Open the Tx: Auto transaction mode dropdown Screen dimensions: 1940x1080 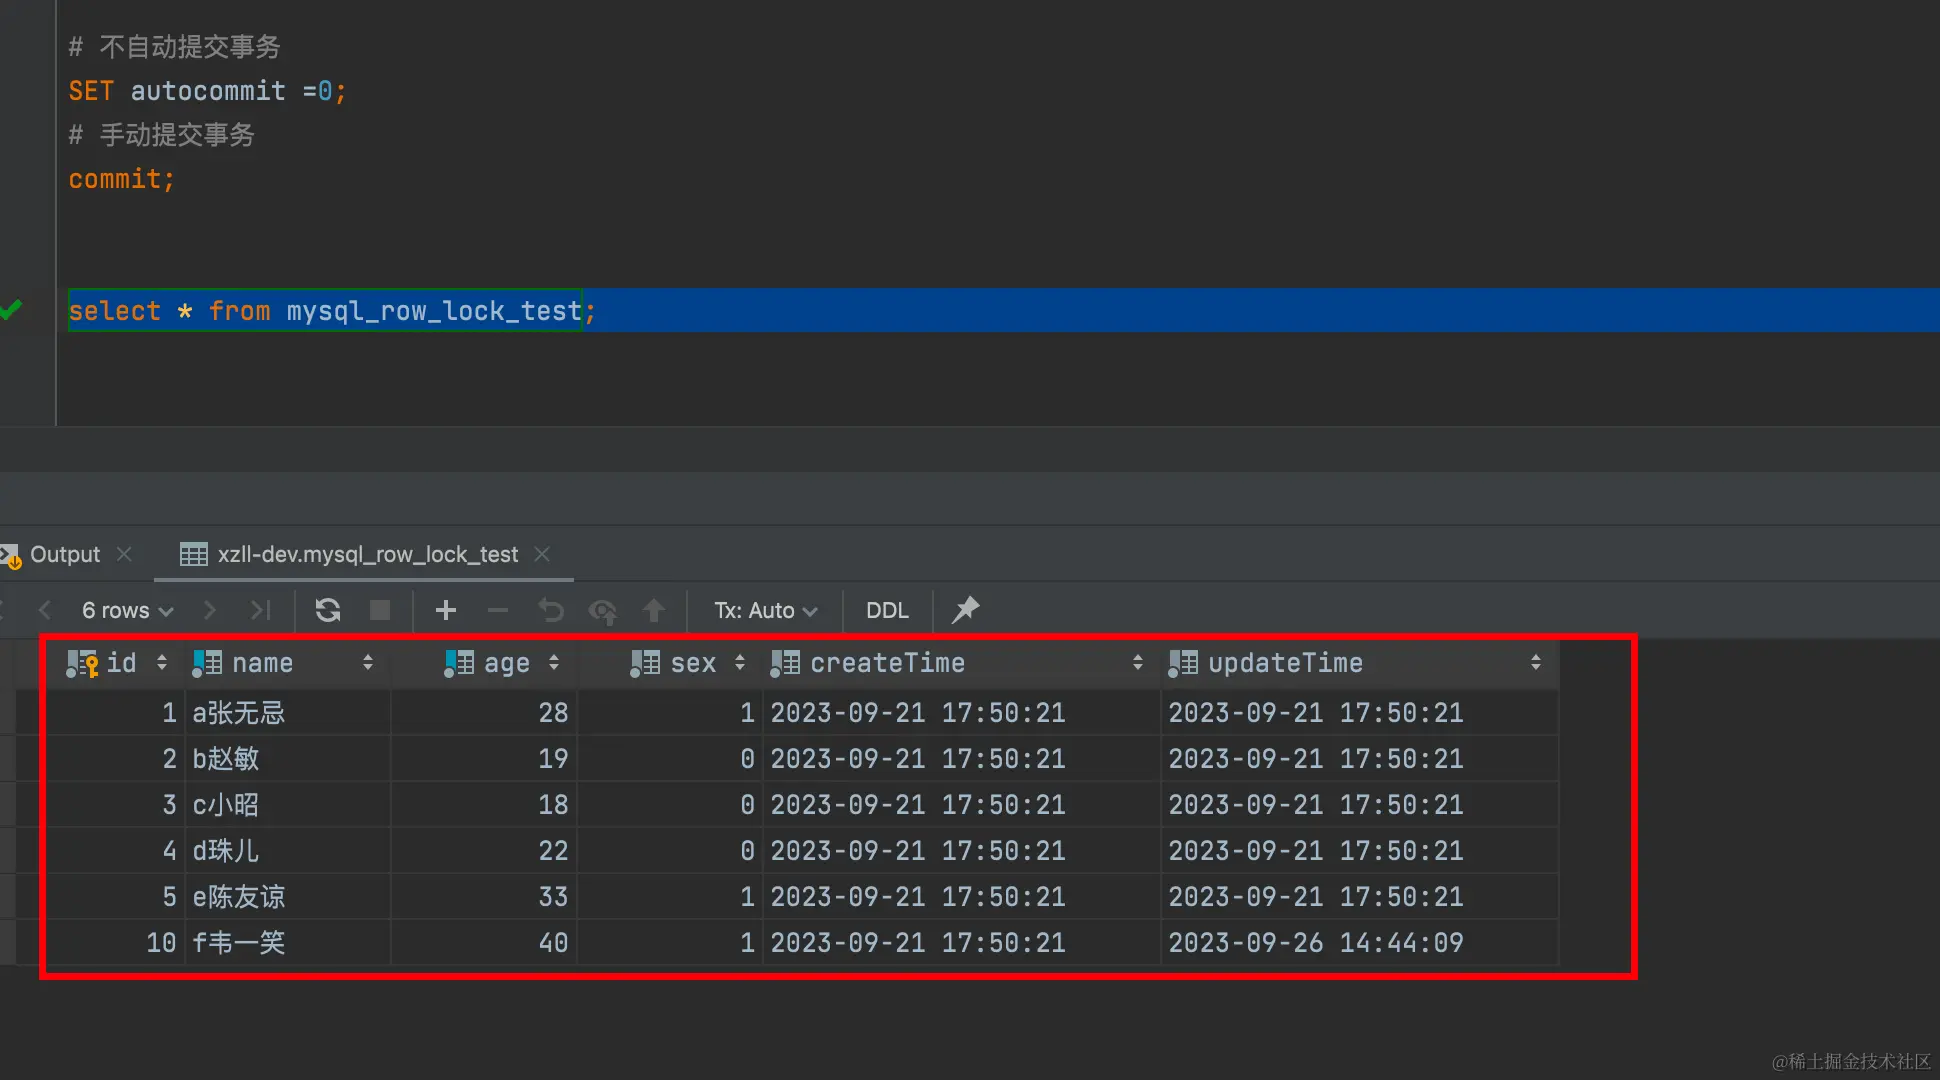coord(765,610)
